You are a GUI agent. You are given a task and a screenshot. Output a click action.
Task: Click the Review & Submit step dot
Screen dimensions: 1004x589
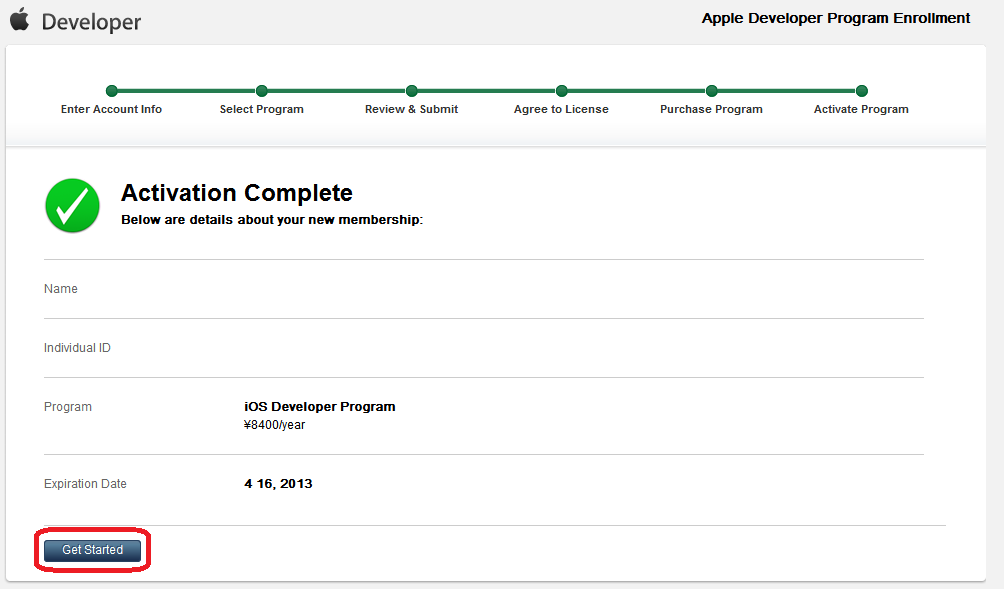tap(412, 91)
